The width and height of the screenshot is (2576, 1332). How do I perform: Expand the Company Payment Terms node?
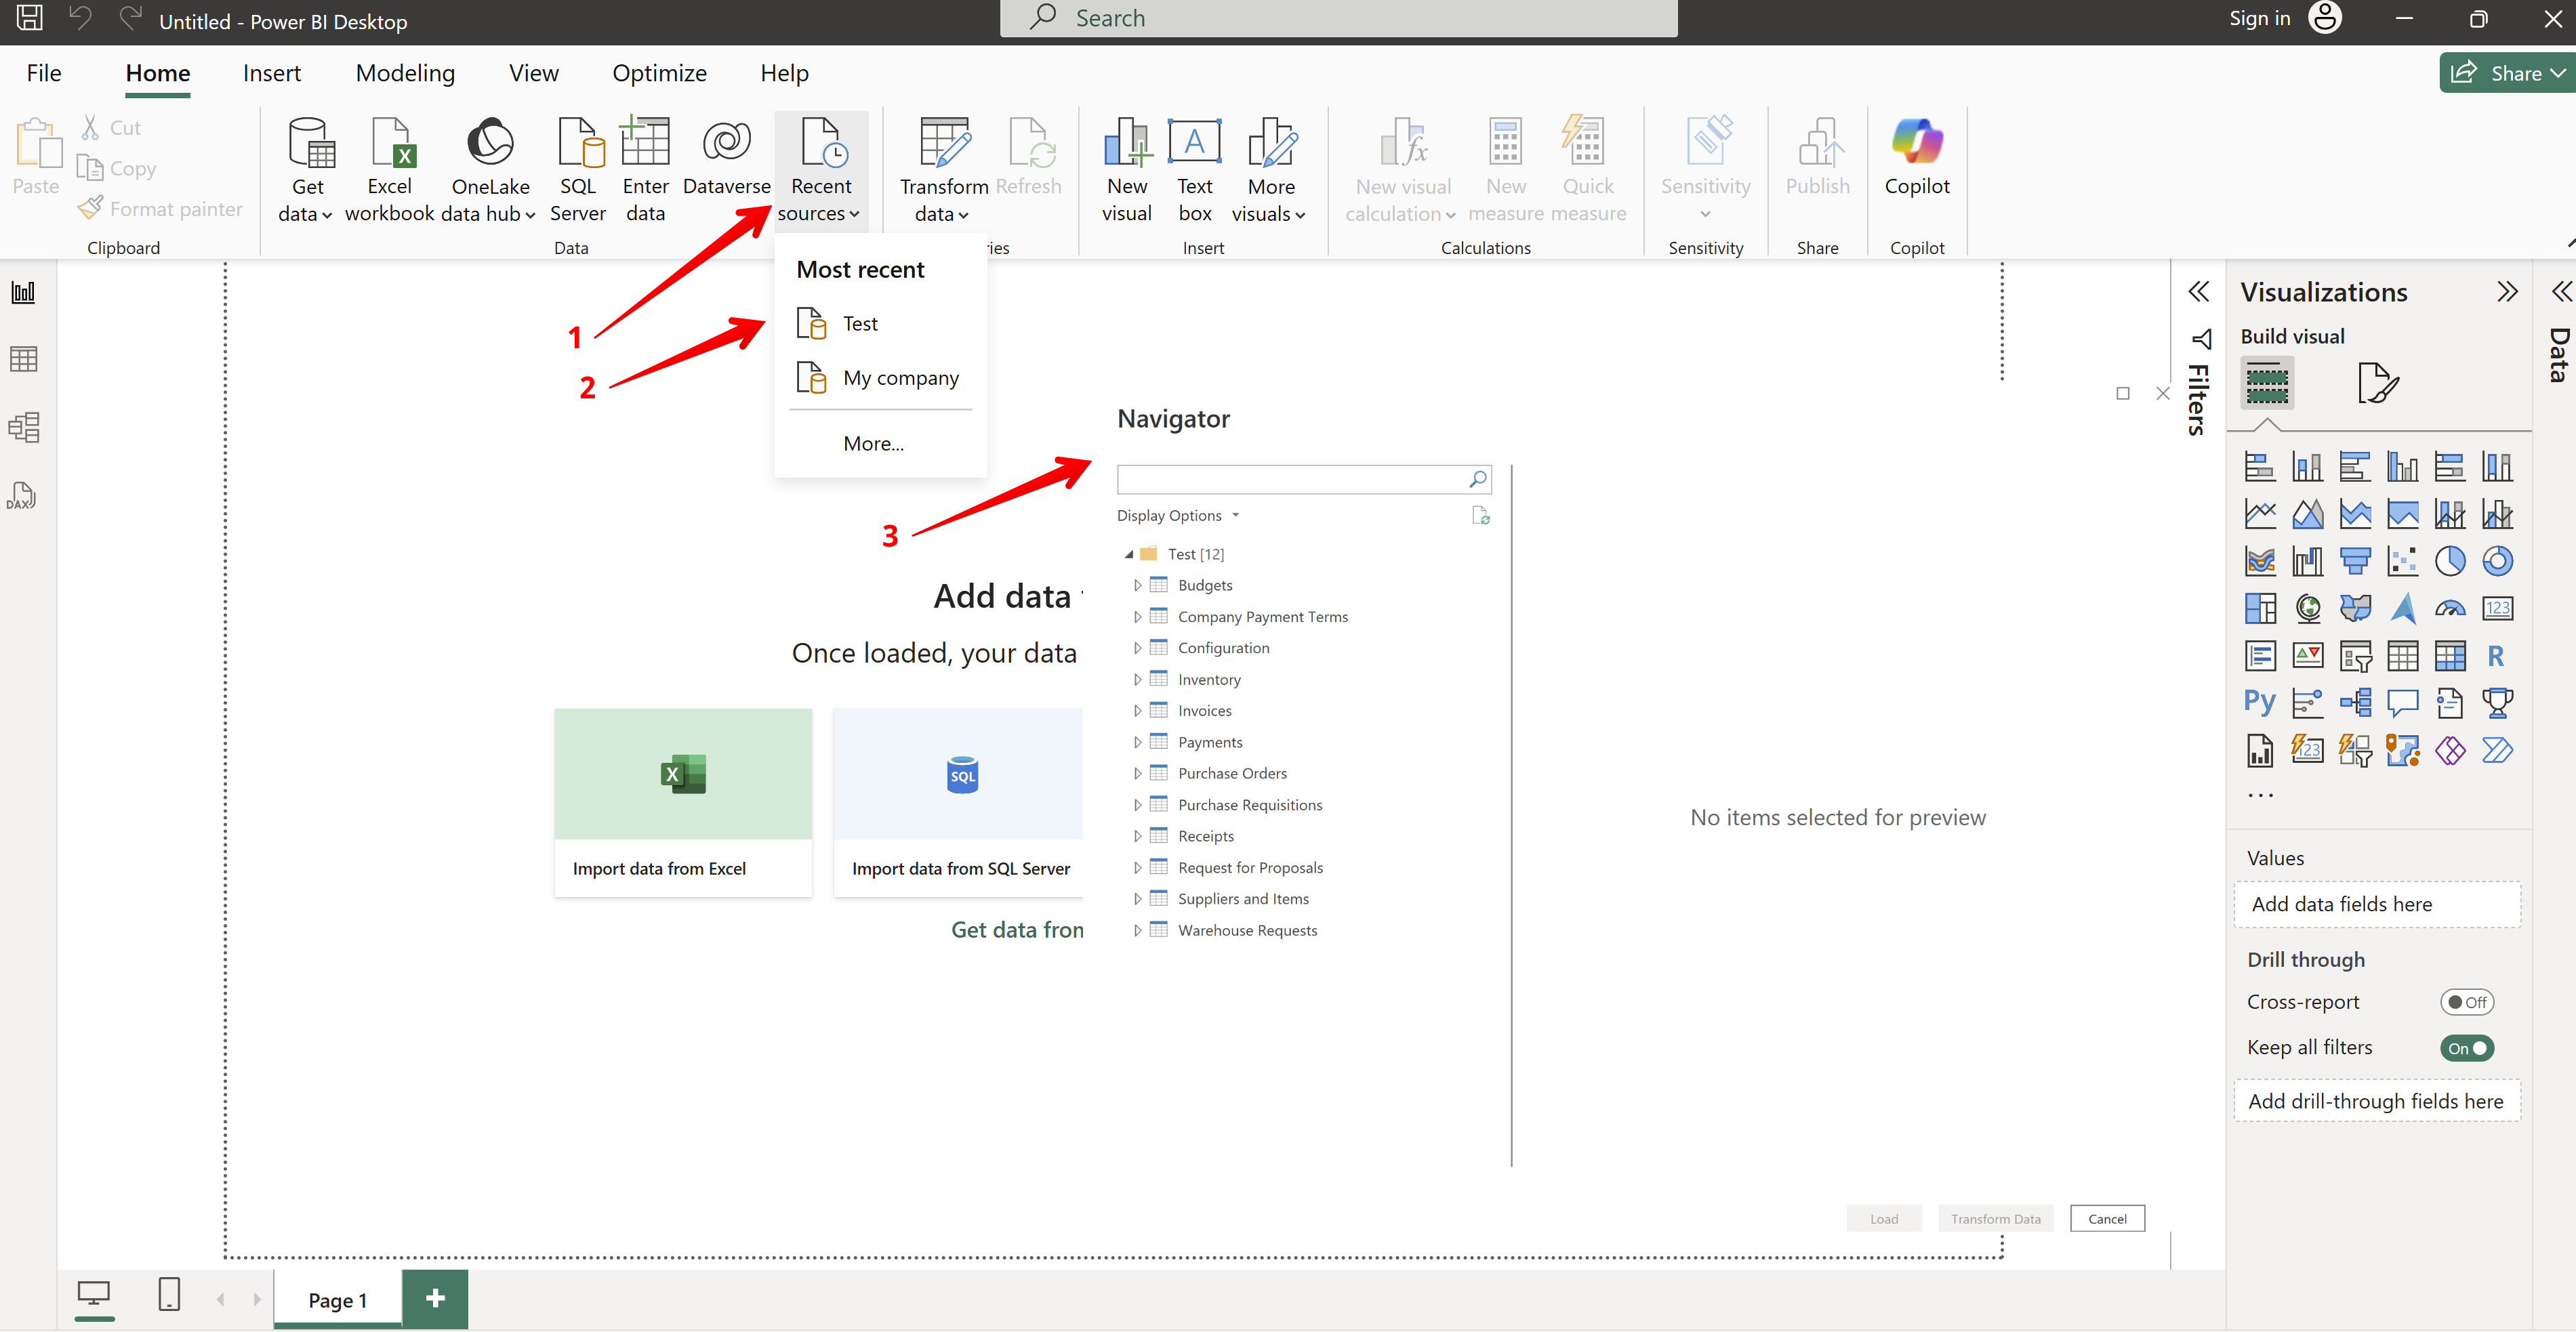pos(1137,617)
